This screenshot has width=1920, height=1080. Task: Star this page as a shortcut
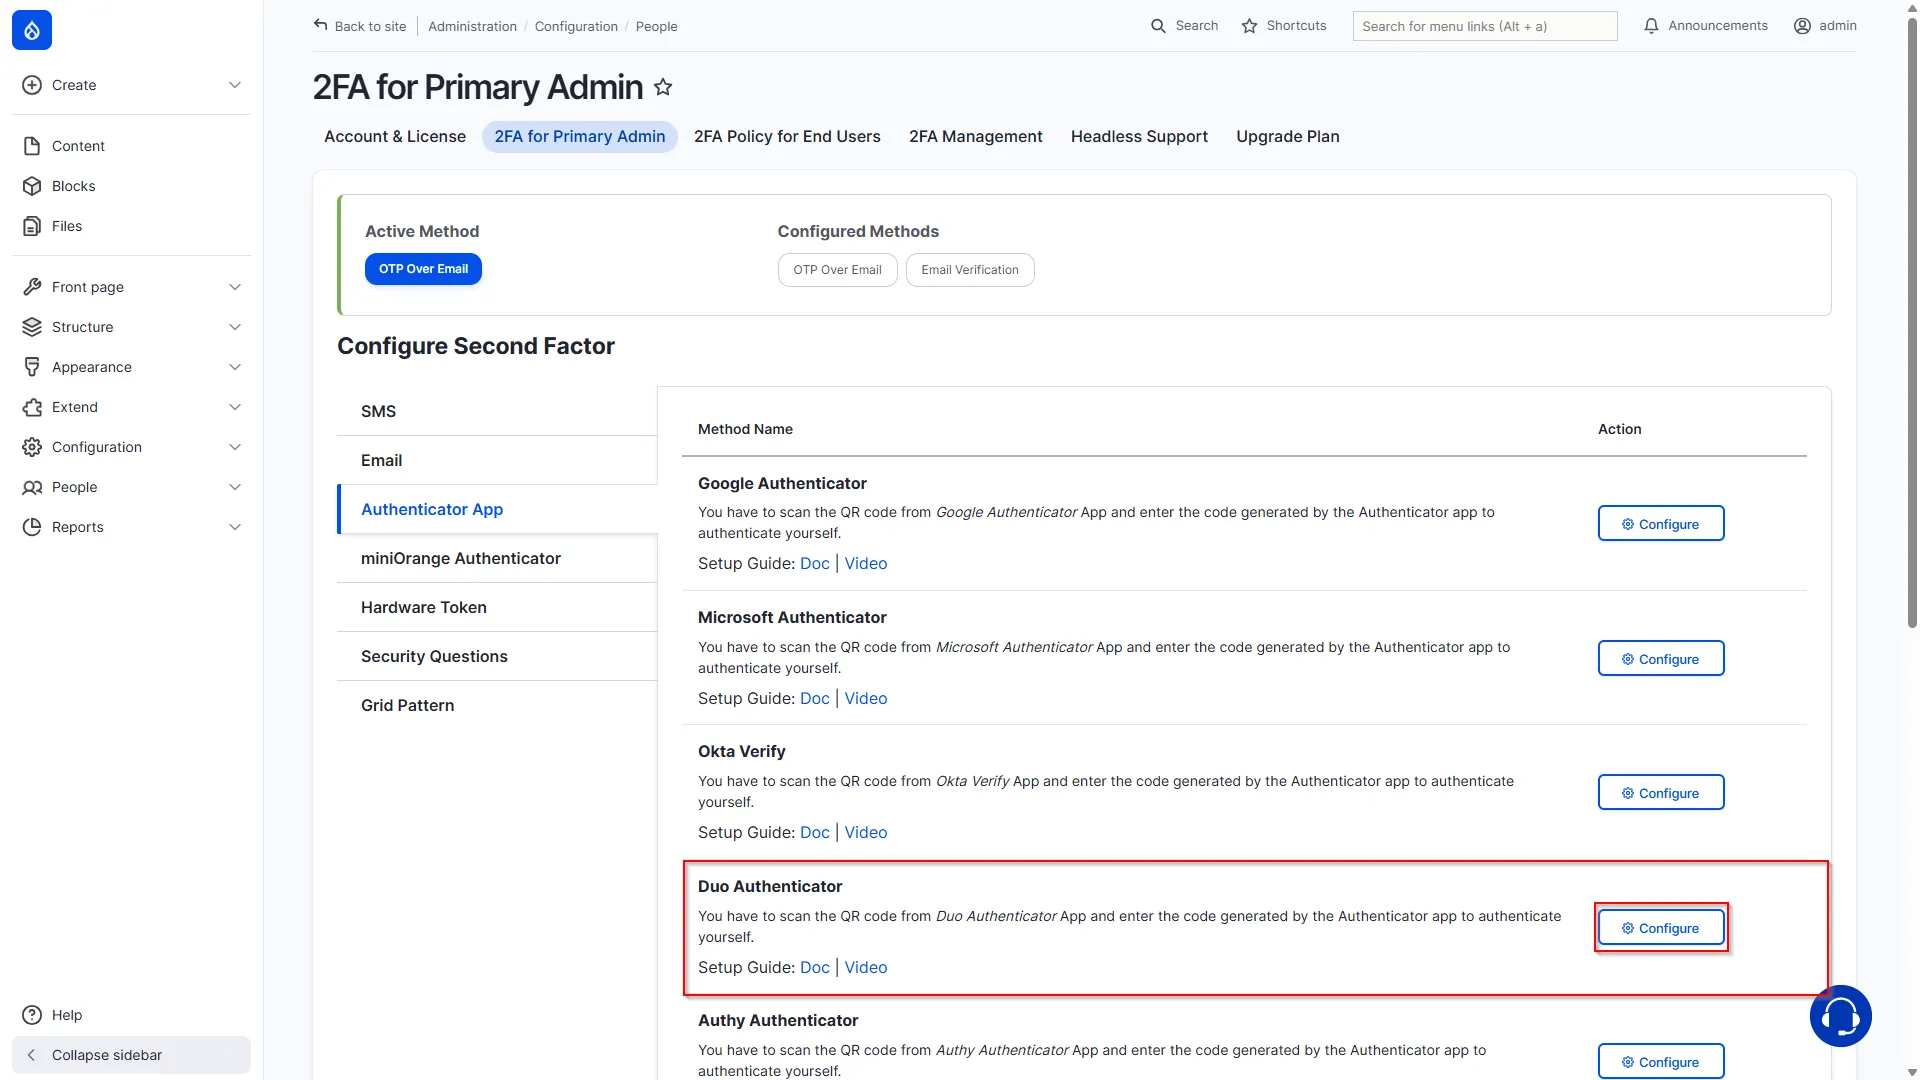(663, 87)
